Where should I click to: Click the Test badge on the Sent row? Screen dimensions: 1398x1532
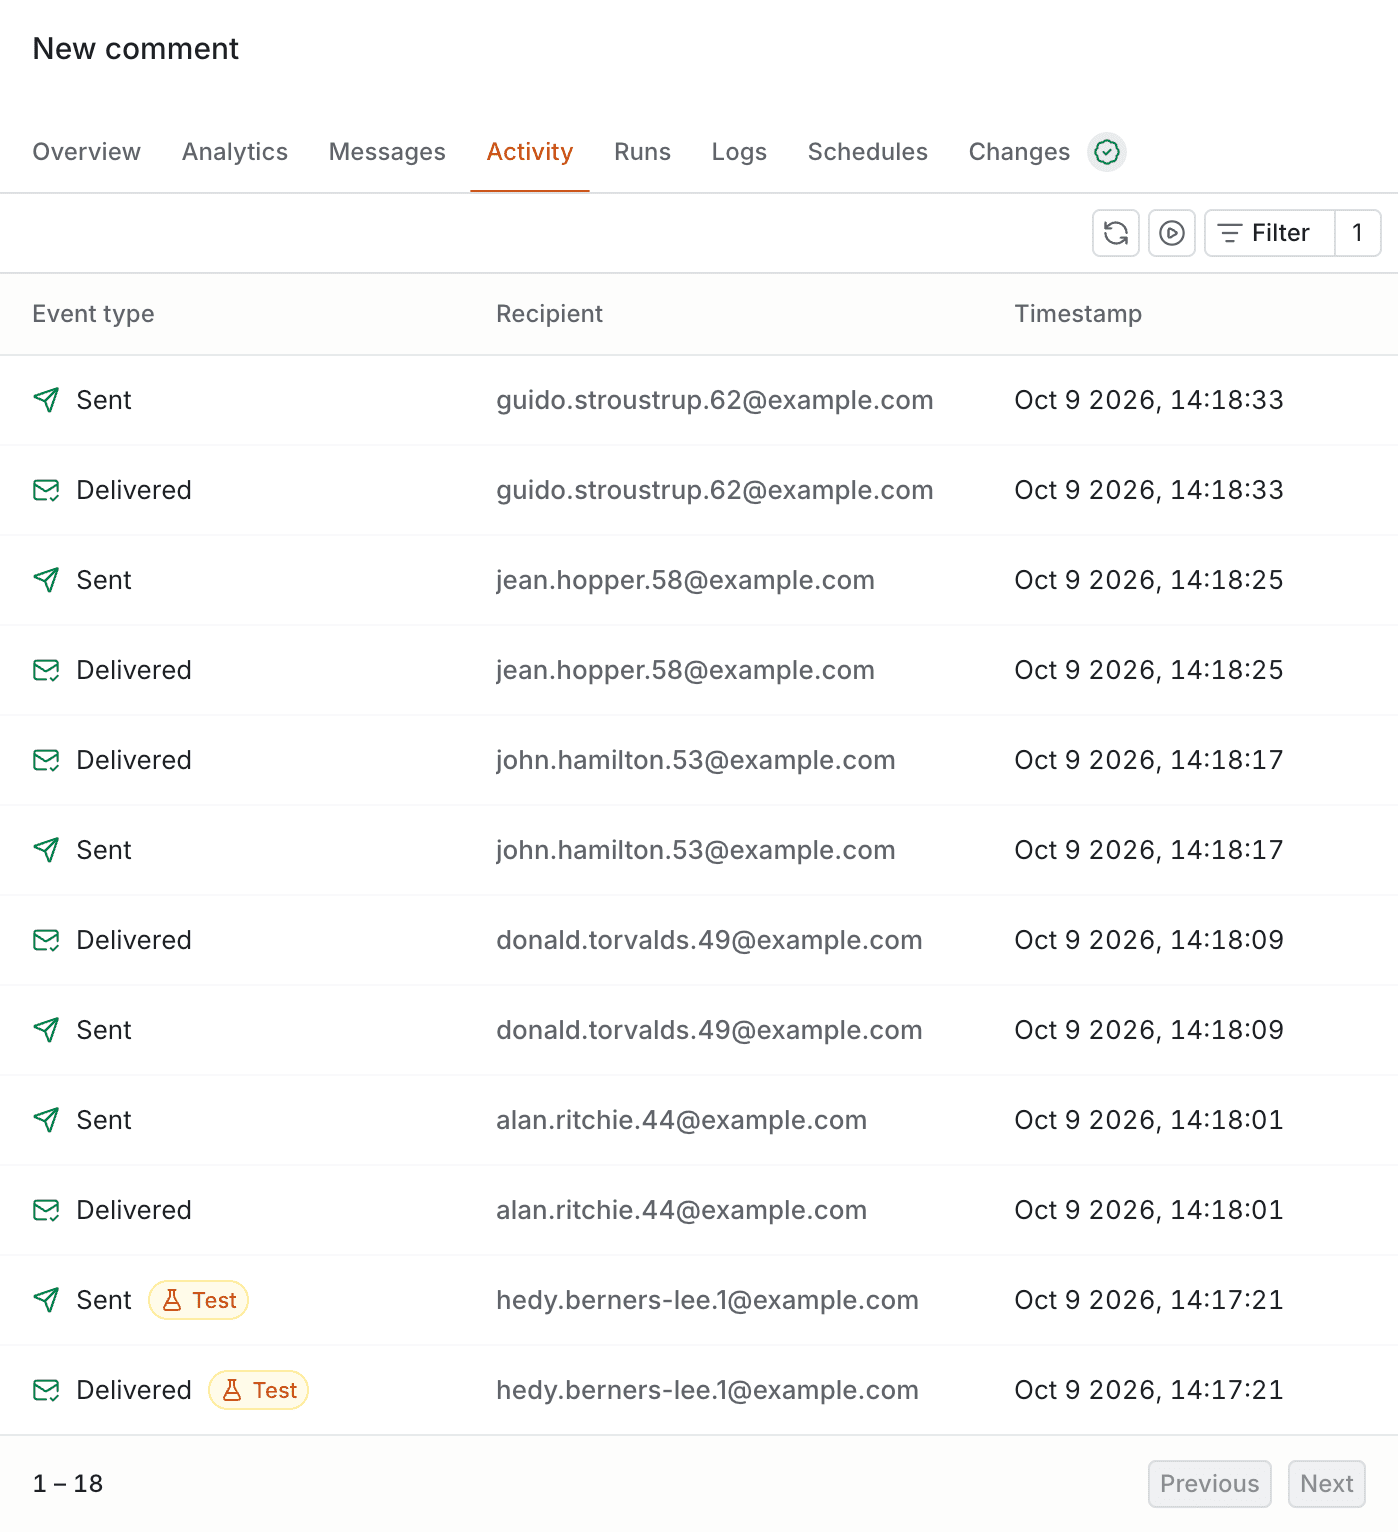point(199,1300)
